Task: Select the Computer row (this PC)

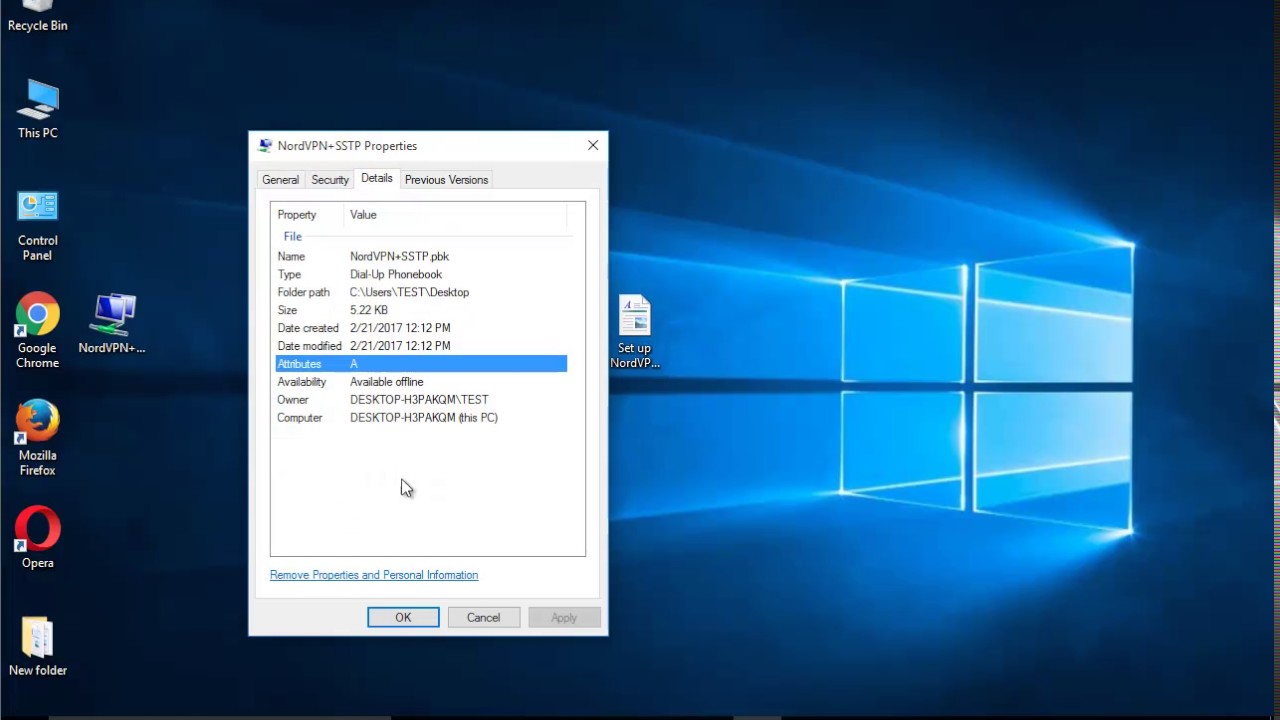Action: pos(421,418)
